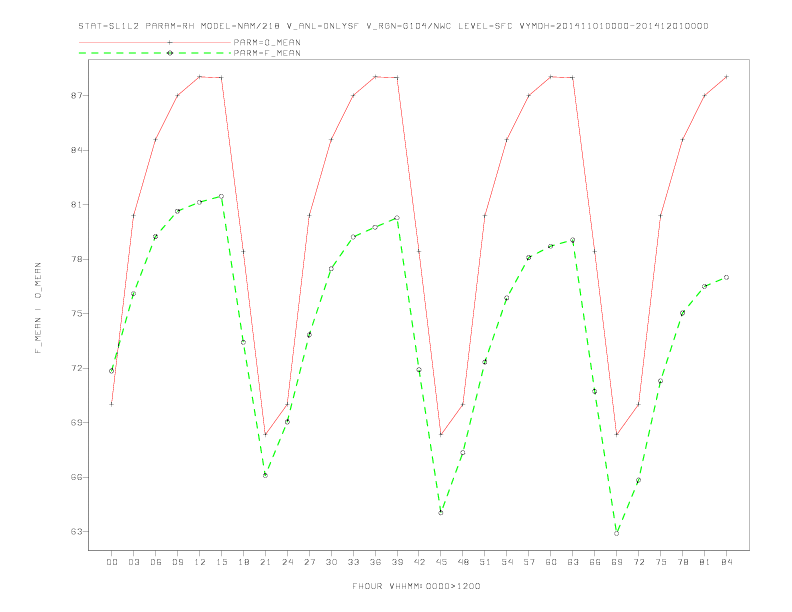
Task: Click the vertical axis label F_MEAN | O_MEAN
Action: [38, 308]
